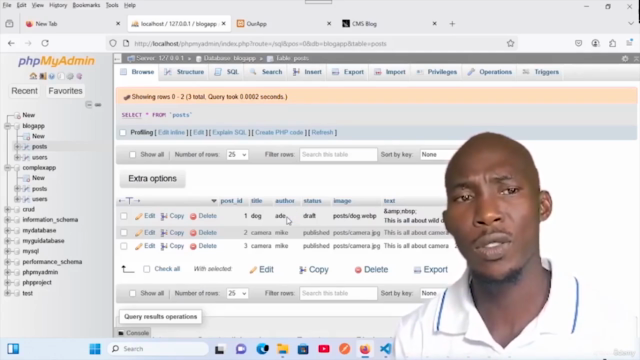Enable the Profiling checkbox

click(x=123, y=133)
